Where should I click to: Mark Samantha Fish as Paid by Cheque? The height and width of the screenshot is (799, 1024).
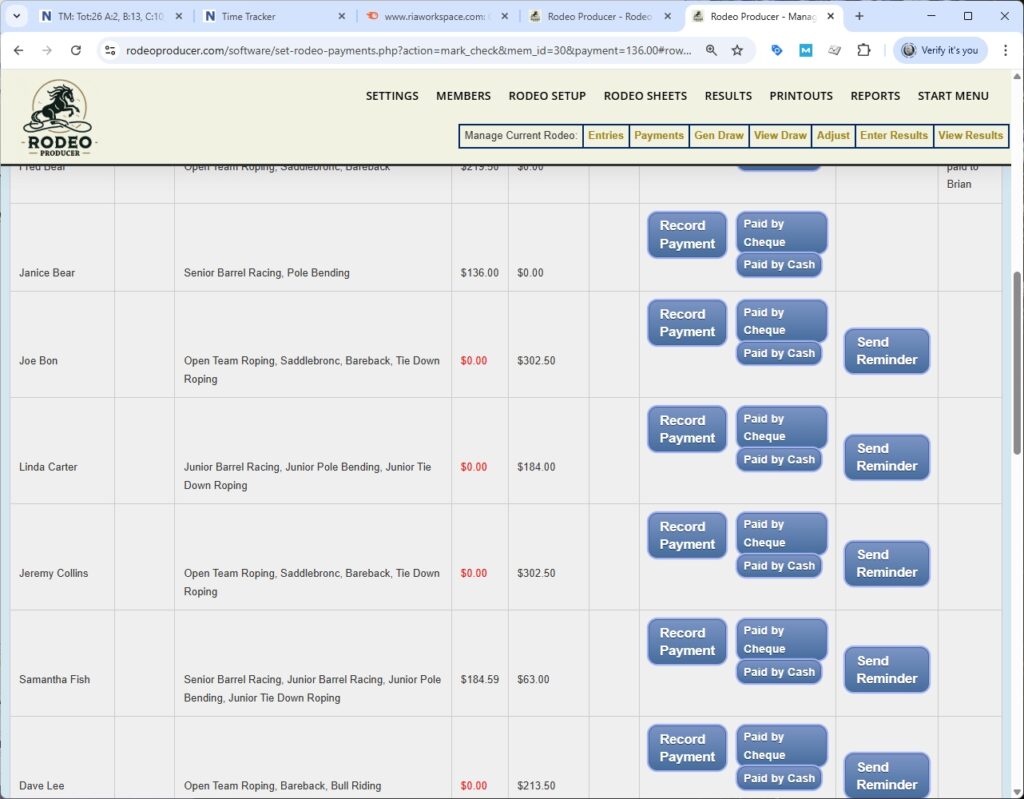pos(781,639)
